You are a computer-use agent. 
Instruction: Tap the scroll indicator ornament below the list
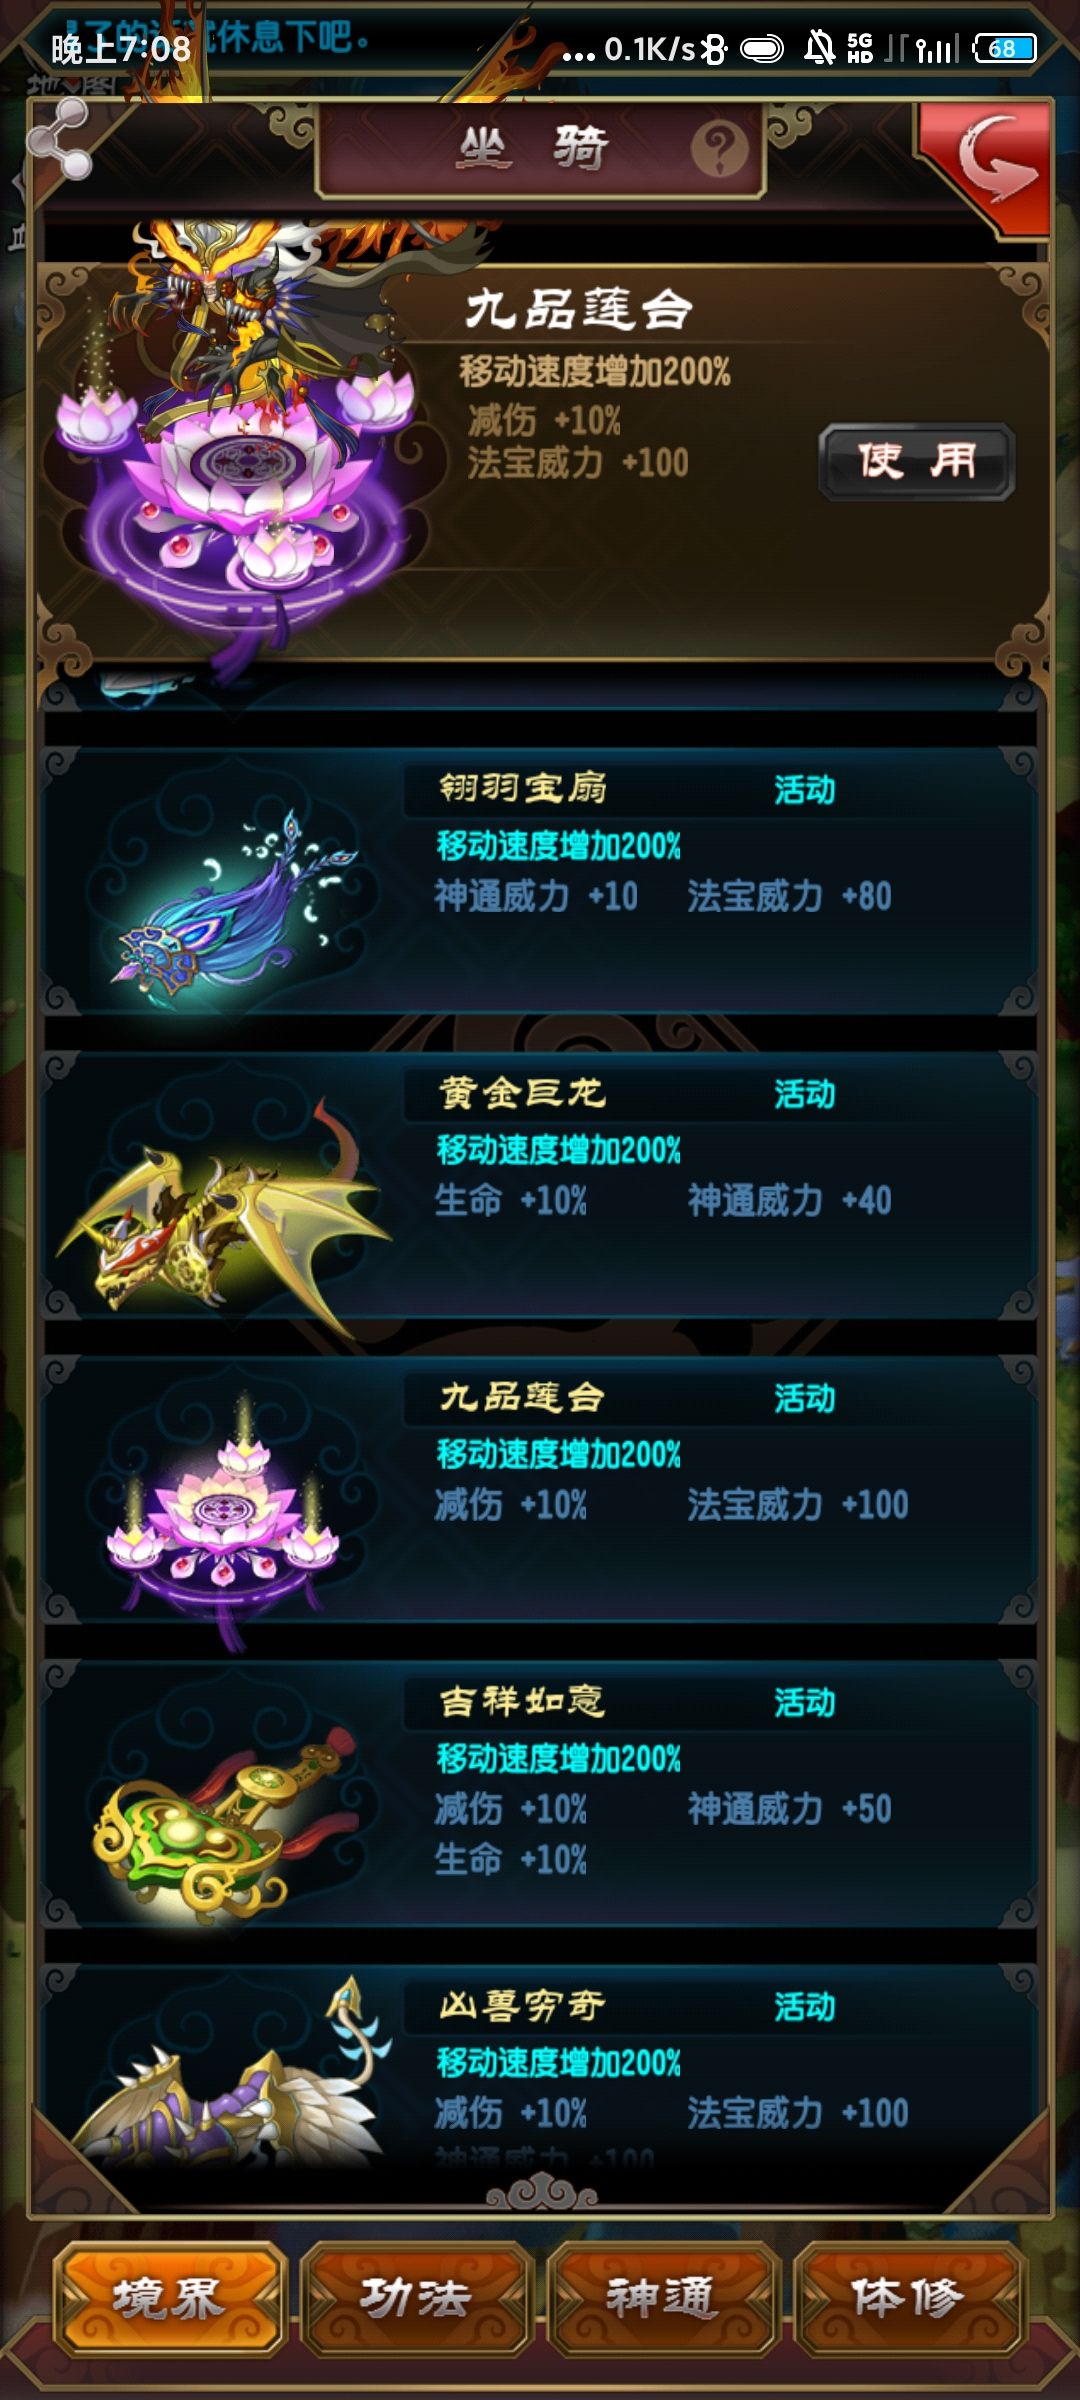pyautogui.click(x=541, y=2195)
